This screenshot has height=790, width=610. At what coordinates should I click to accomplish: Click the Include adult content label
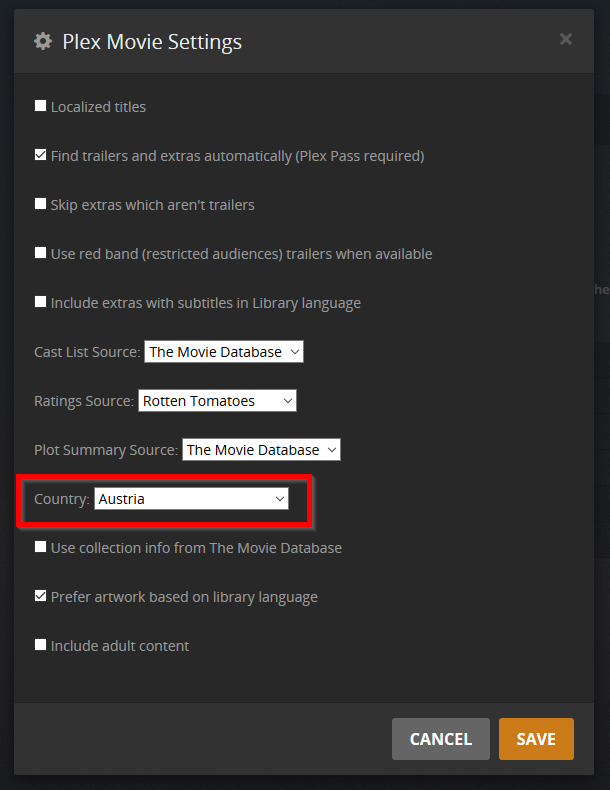click(120, 646)
